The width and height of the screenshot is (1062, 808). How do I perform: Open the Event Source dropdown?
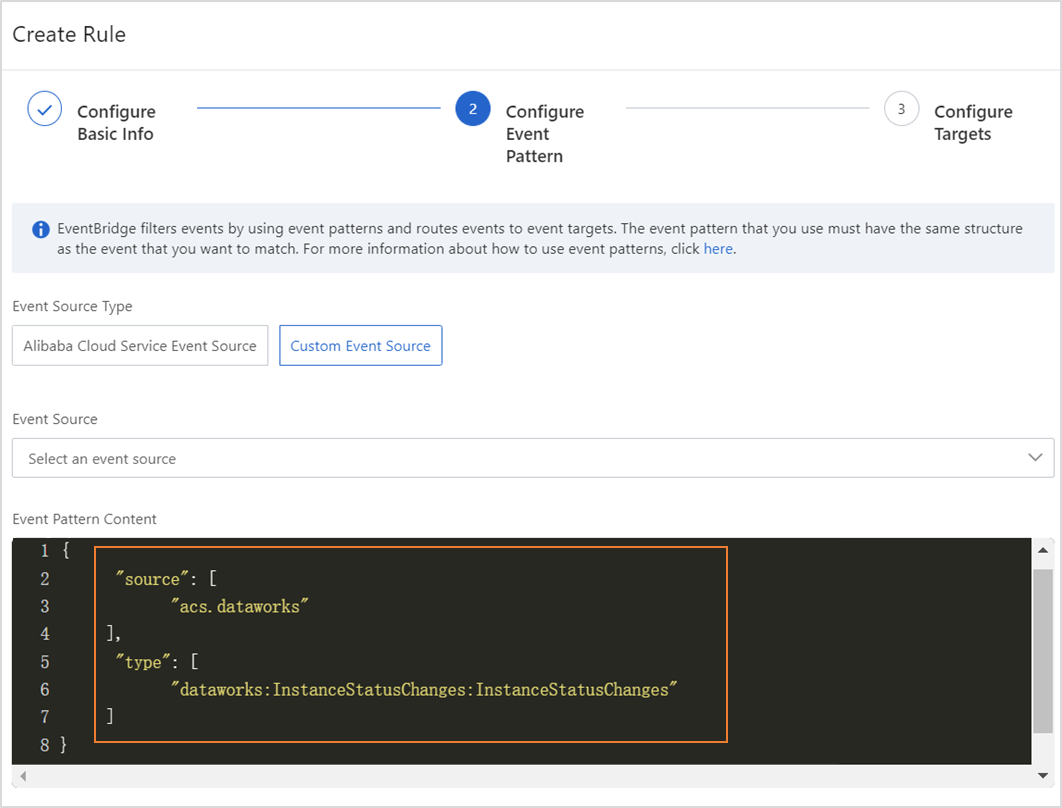tap(520, 458)
